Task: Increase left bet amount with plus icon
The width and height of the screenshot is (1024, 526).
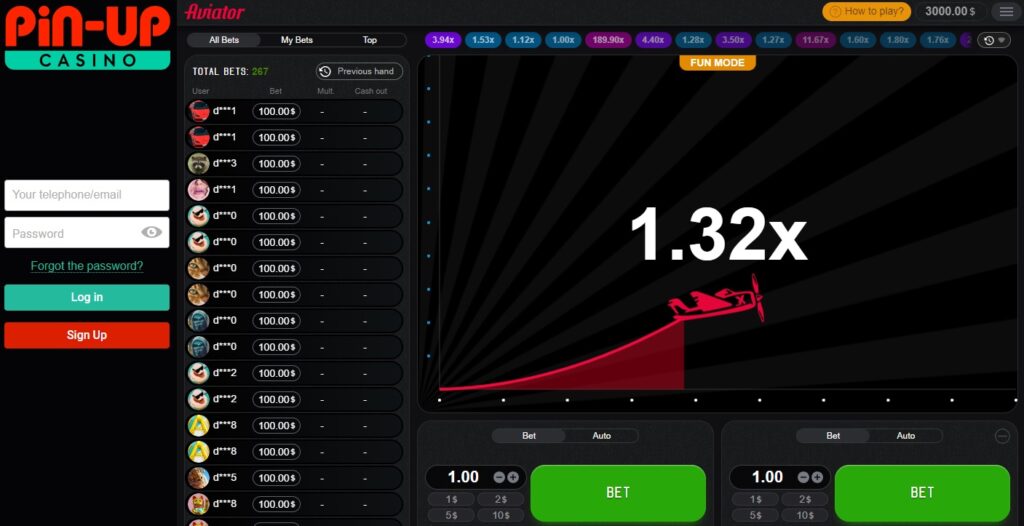Action: (513, 478)
